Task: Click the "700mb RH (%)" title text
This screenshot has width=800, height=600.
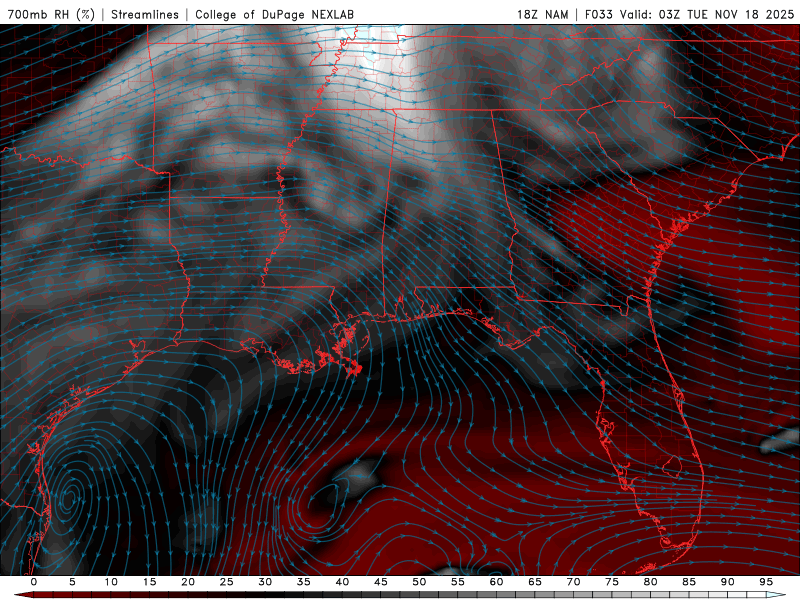Action: pos(51,14)
